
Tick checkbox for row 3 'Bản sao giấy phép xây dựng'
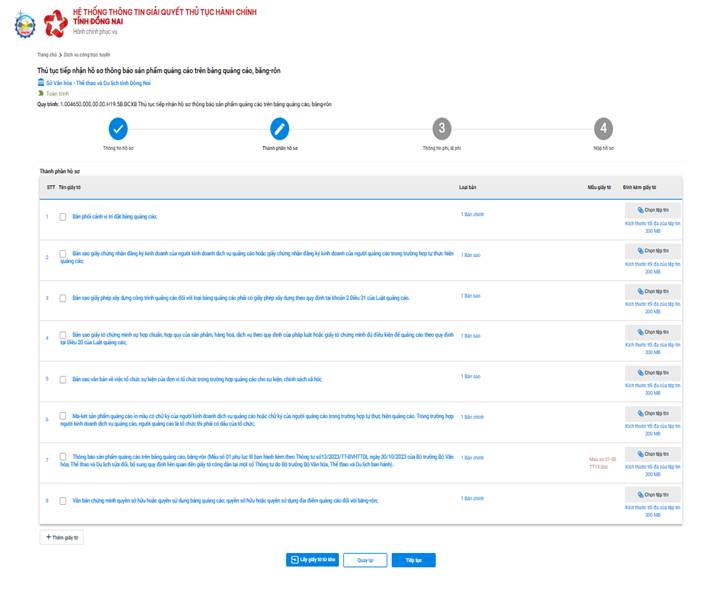pyautogui.click(x=63, y=298)
